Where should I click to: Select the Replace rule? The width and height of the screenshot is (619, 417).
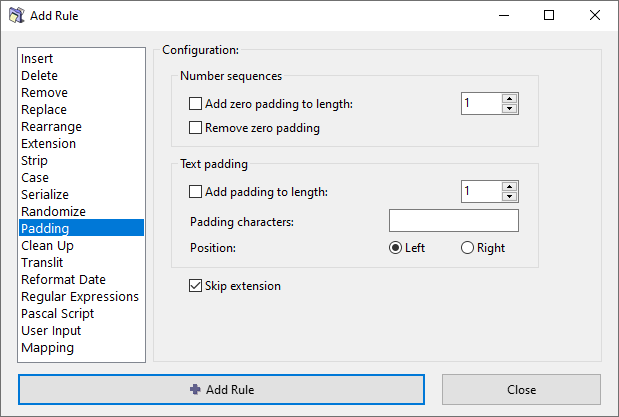(81, 109)
